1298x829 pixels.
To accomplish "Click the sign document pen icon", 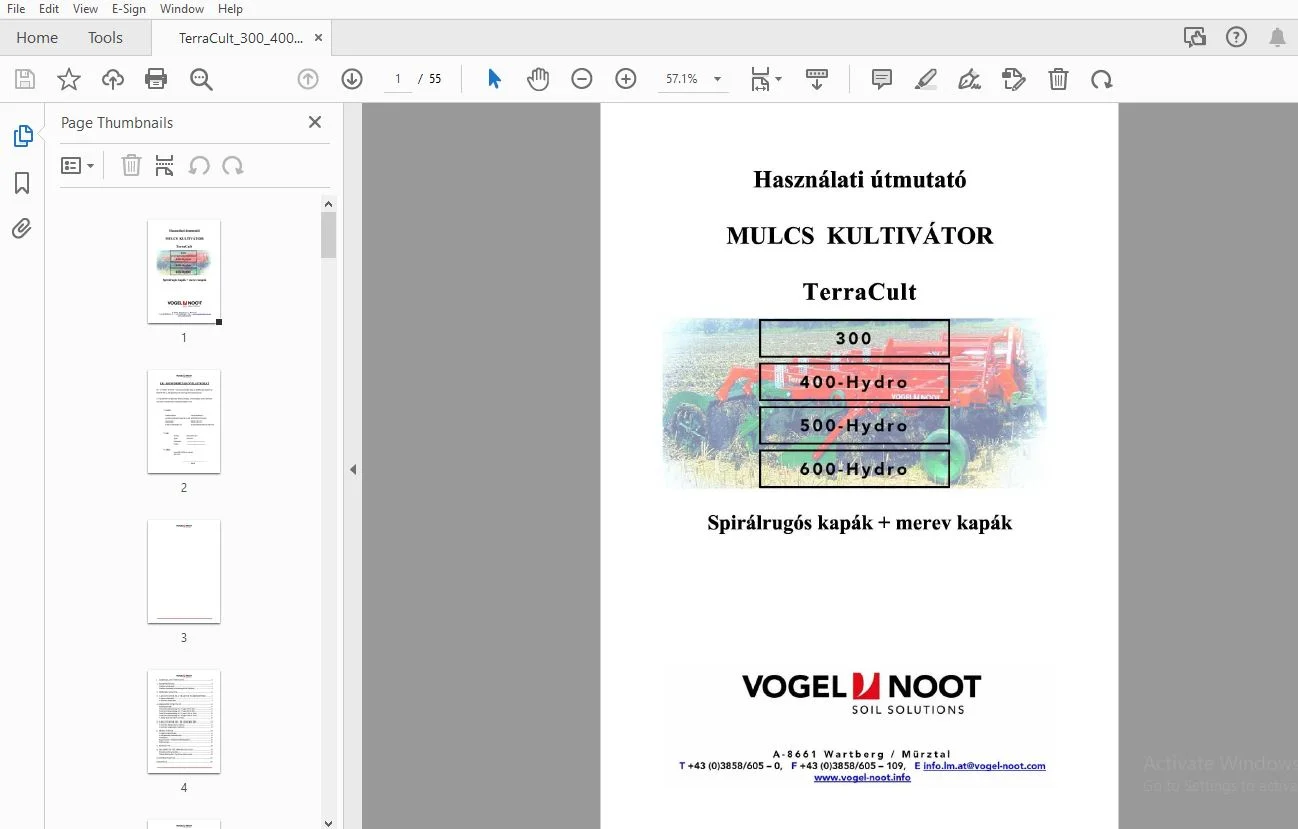I will tap(969, 79).
